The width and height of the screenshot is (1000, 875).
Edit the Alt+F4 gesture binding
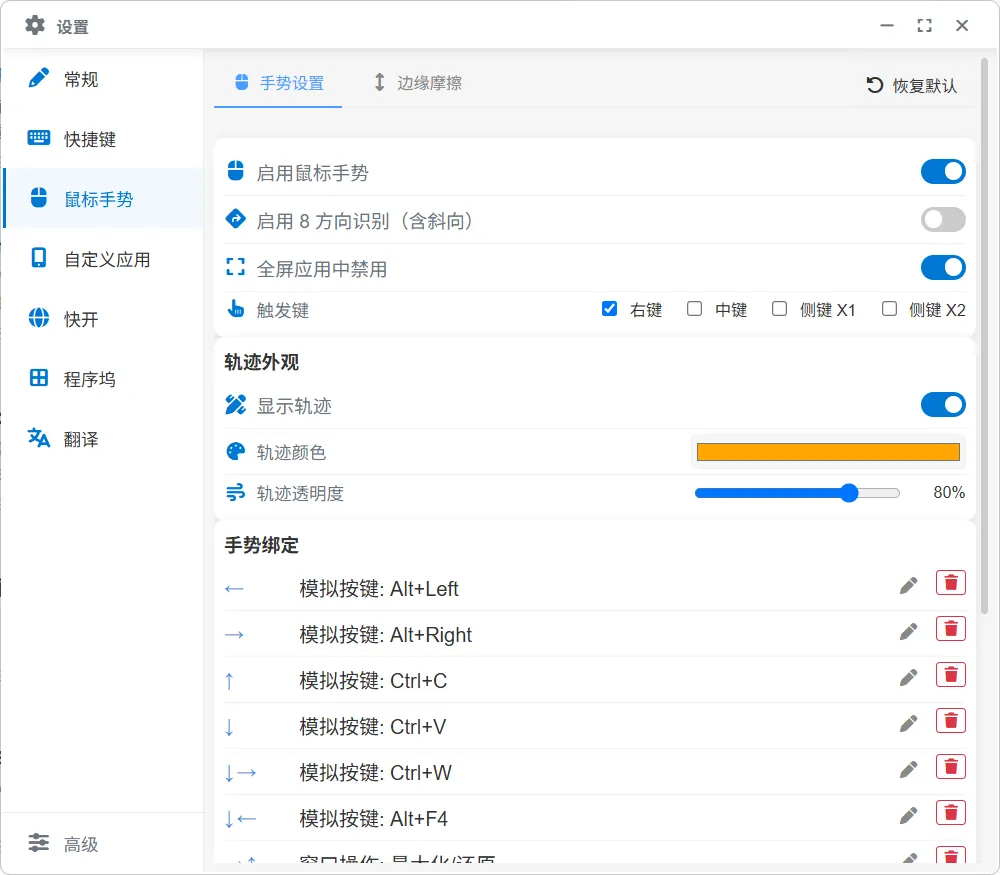point(909,815)
